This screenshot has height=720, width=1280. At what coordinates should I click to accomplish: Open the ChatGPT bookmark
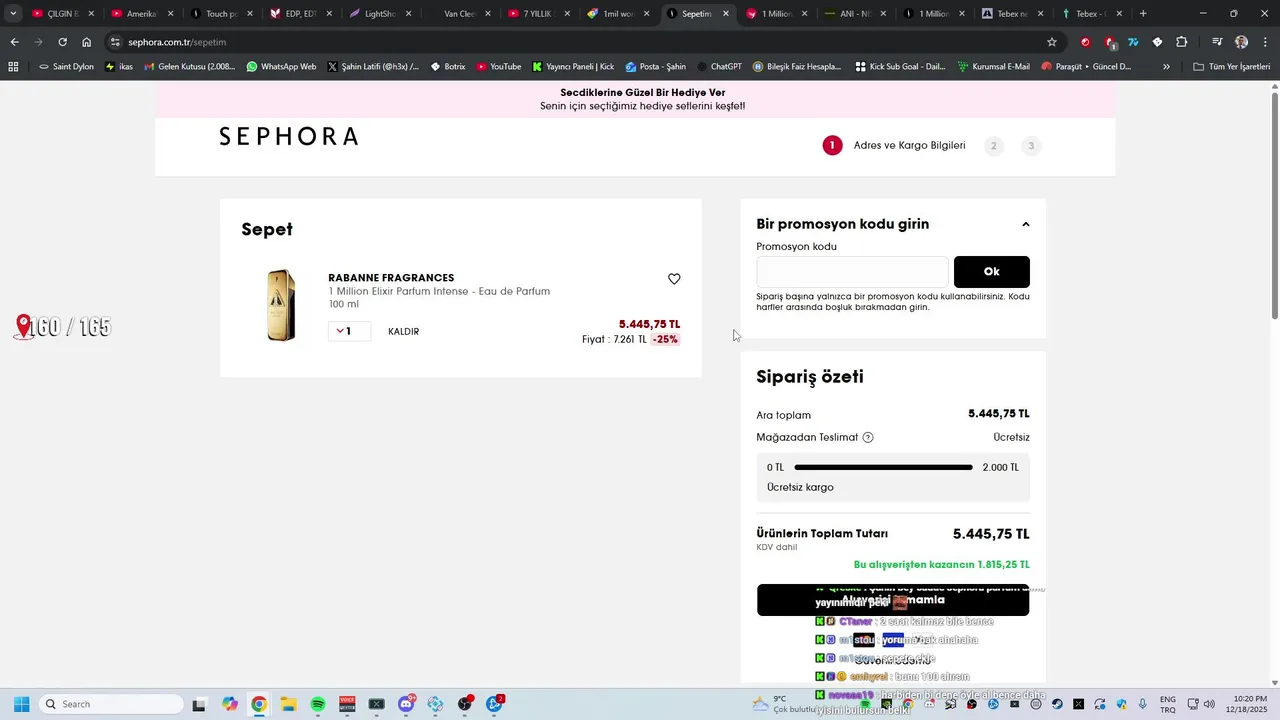pyautogui.click(x=719, y=67)
